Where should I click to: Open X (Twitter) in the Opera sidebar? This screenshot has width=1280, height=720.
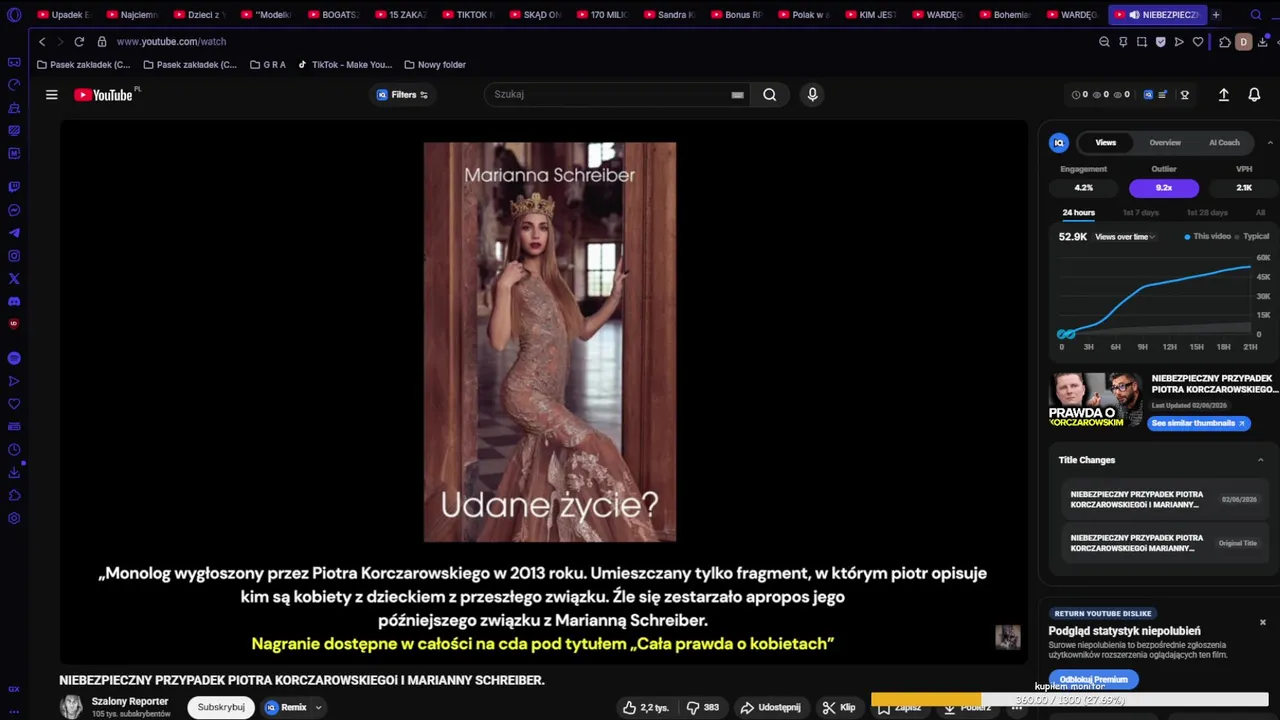pos(14,279)
